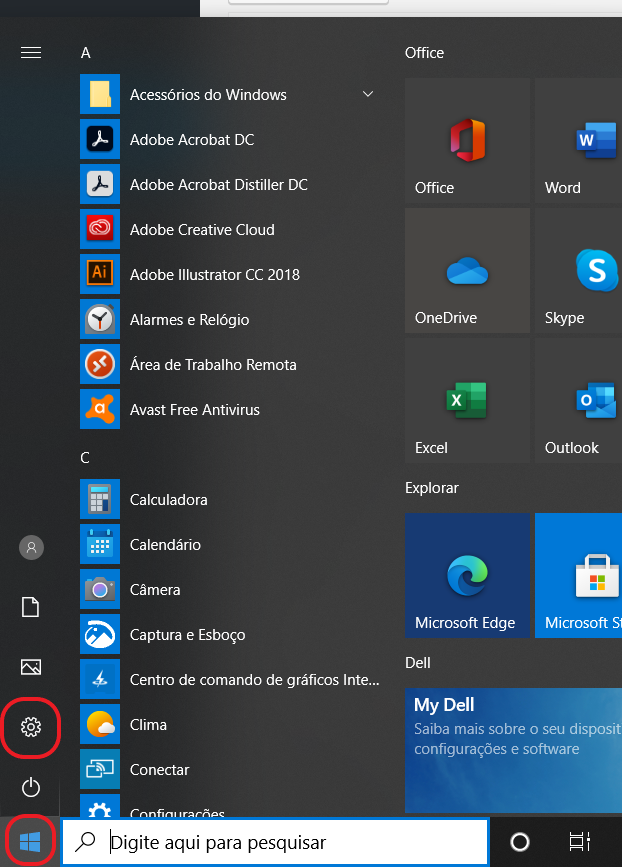
Task: Open Alarmes e Relógio entry
Action: pyautogui.click(x=189, y=320)
